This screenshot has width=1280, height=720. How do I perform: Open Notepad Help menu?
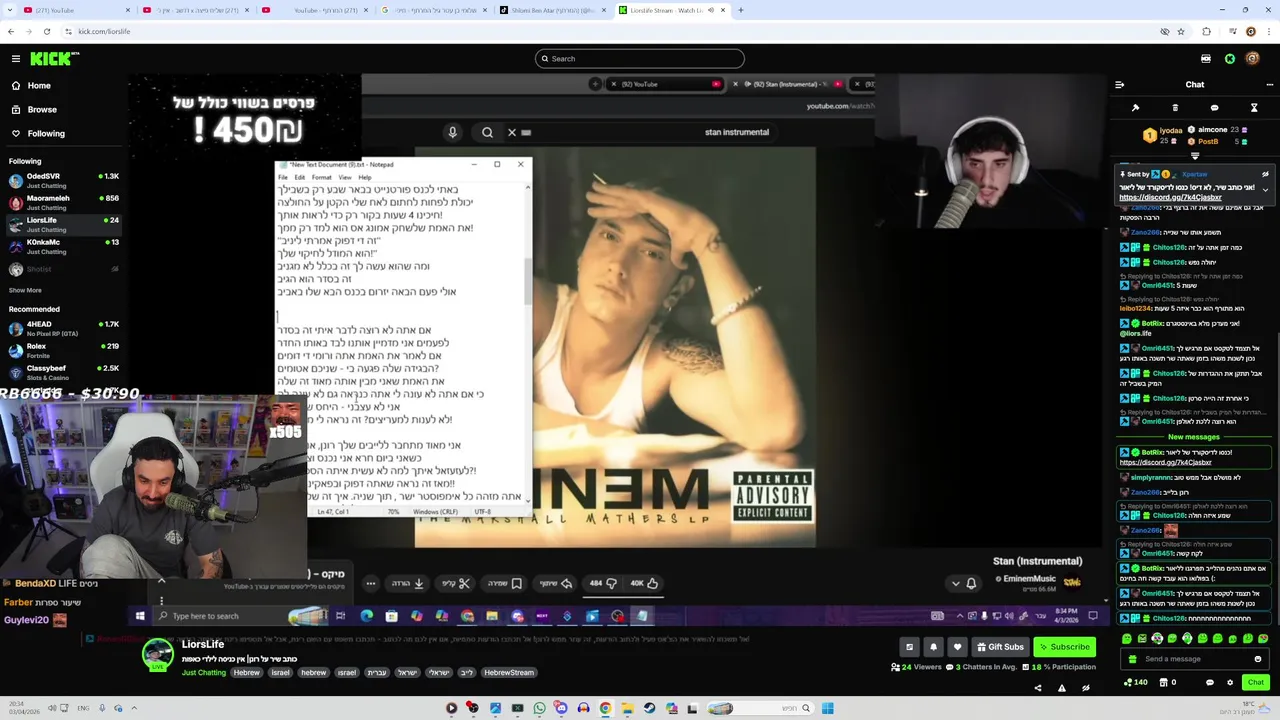(365, 177)
